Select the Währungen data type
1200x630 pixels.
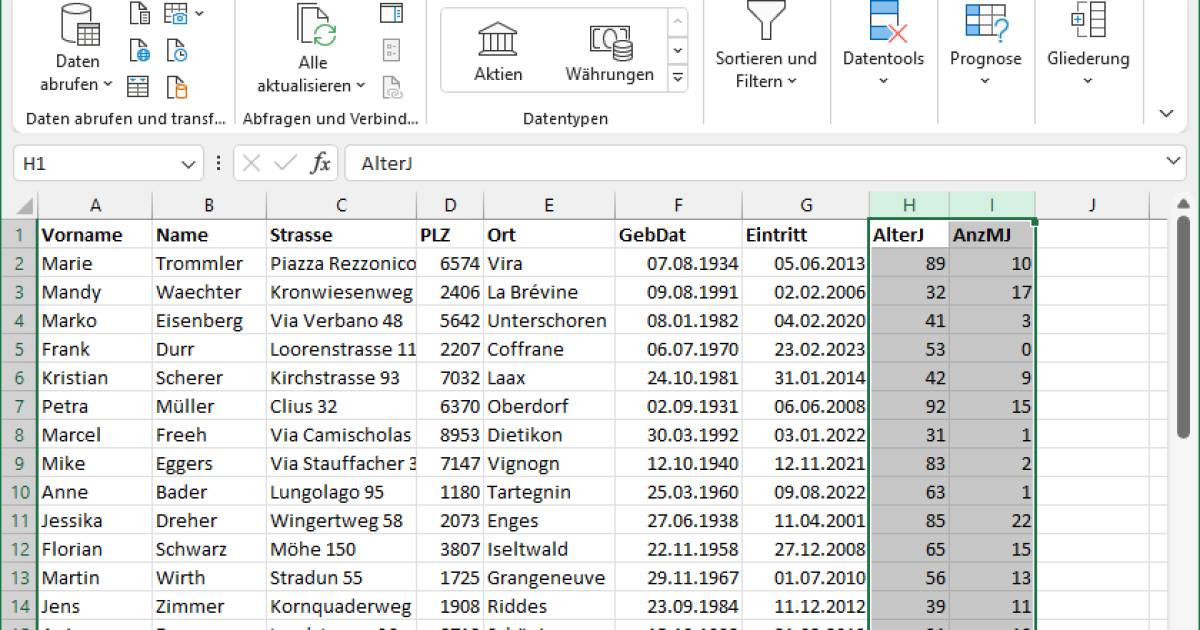pos(609,52)
